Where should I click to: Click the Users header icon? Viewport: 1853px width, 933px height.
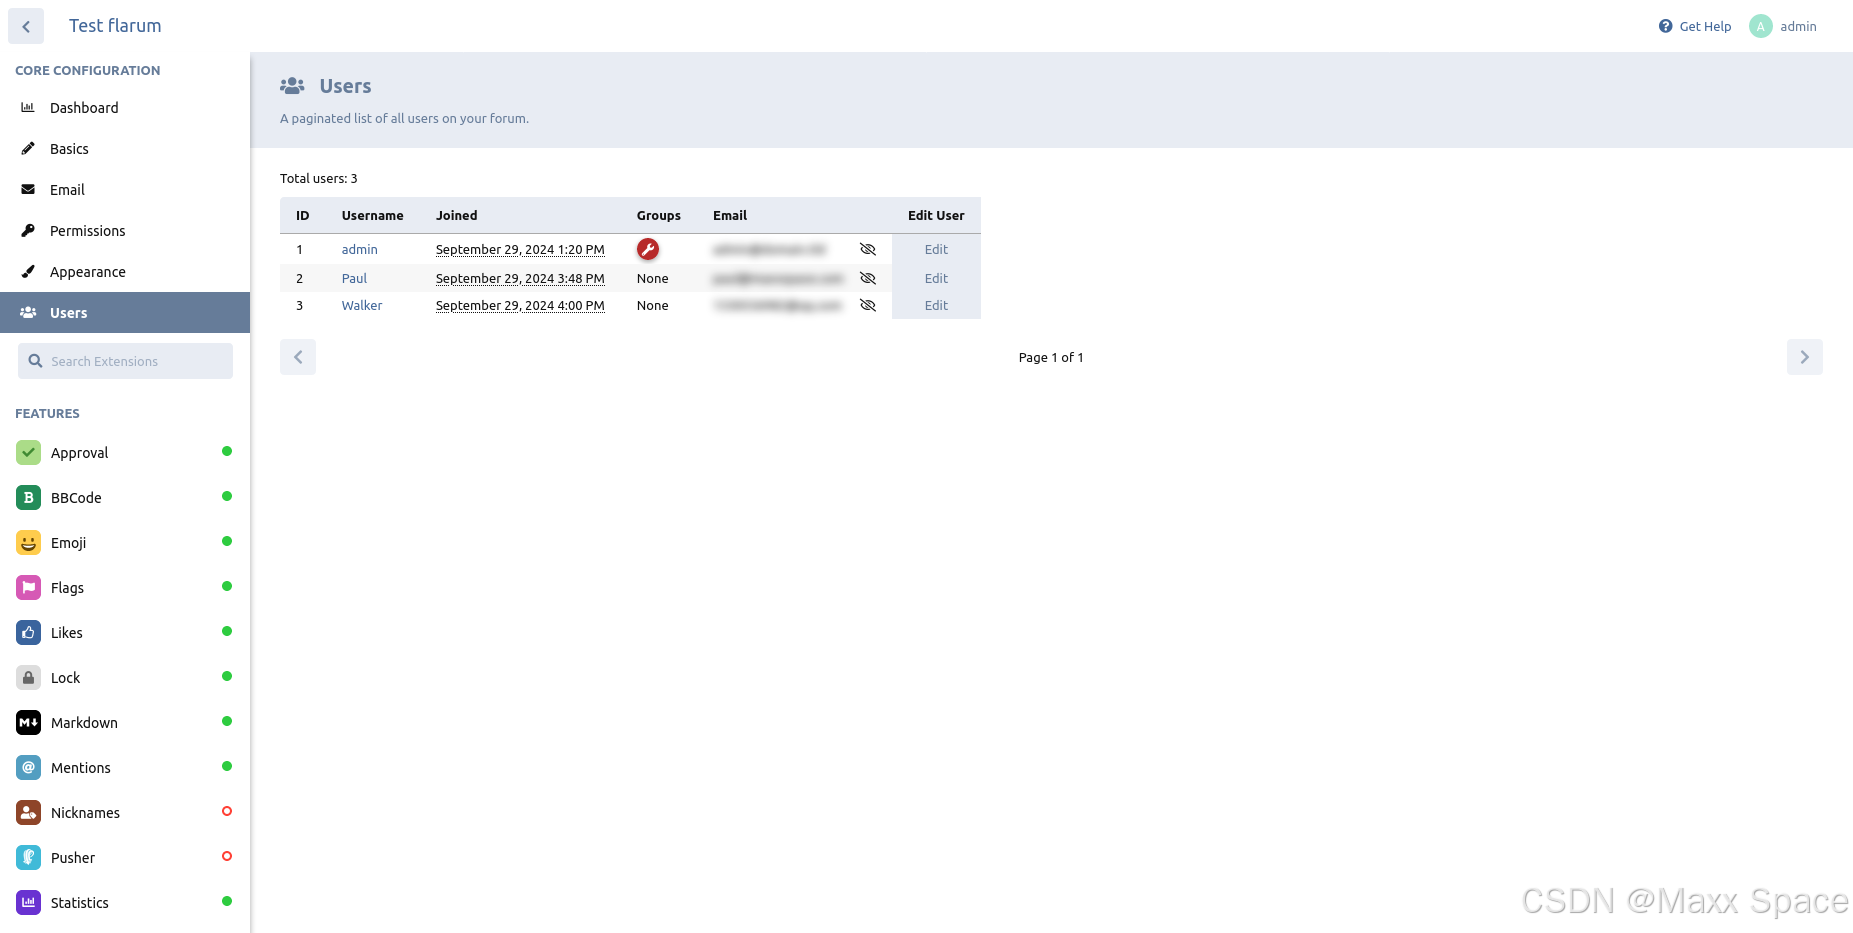[x=292, y=86]
